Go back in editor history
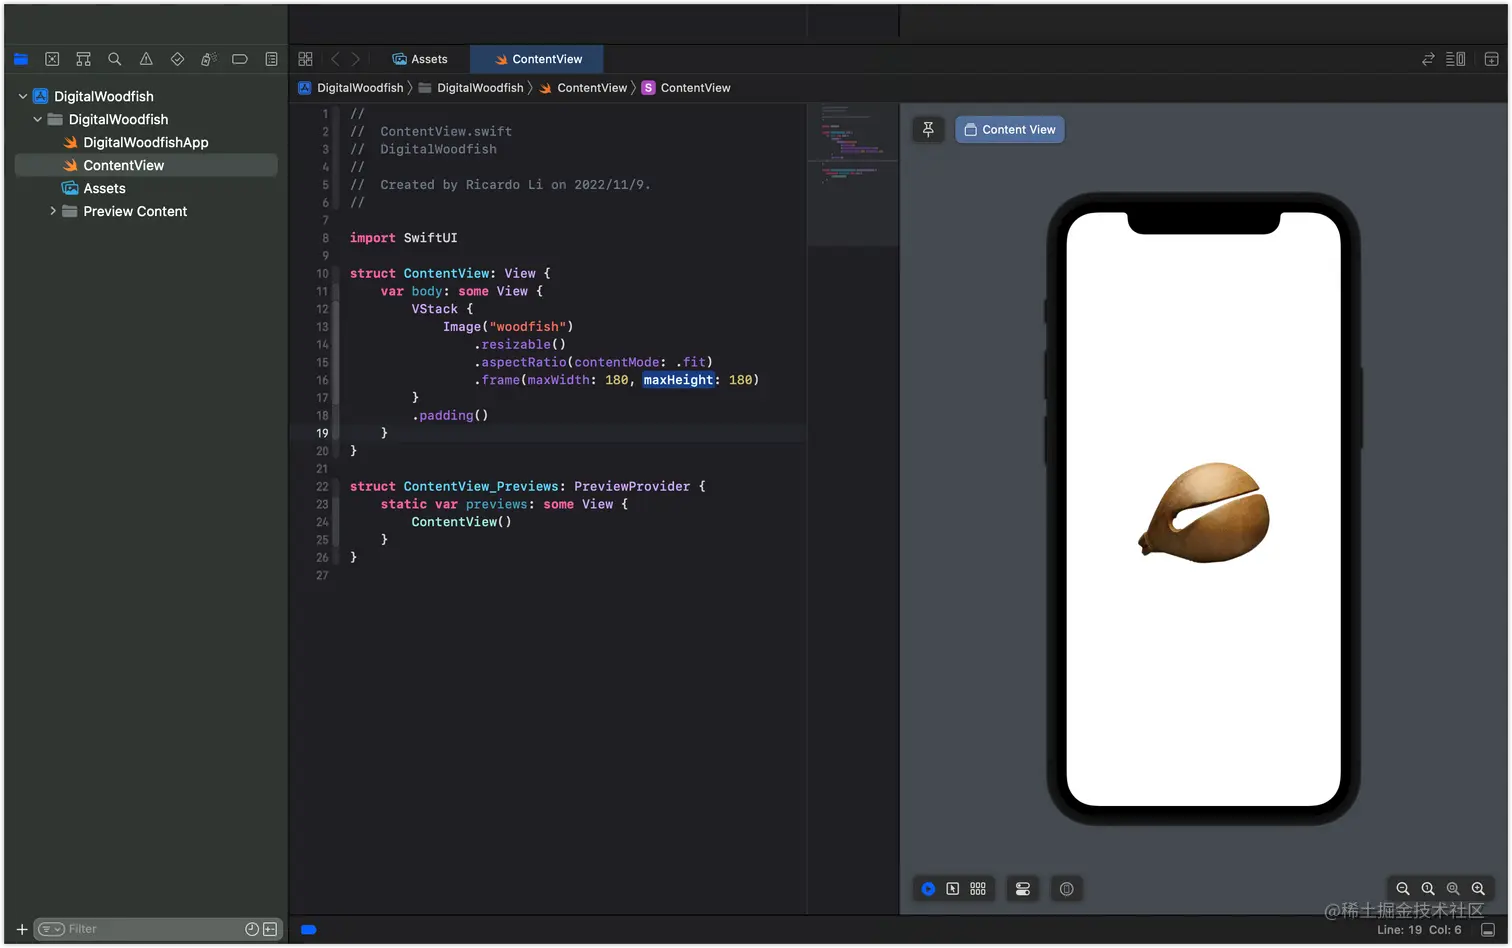The height and width of the screenshot is (948, 1512). coord(335,59)
